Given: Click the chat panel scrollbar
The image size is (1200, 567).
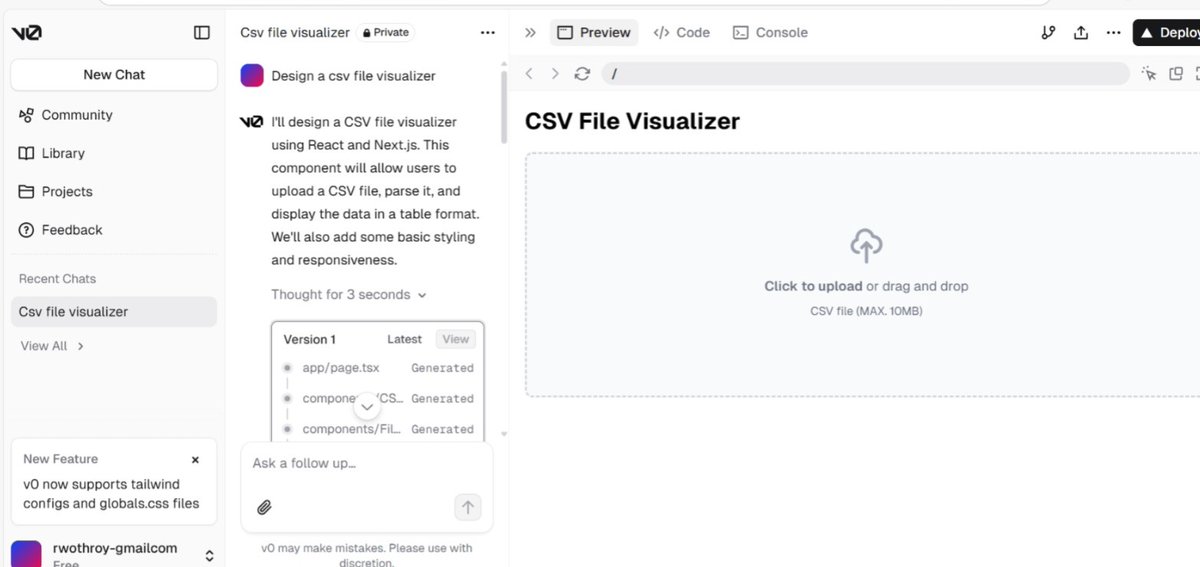Looking at the screenshot, I should pyautogui.click(x=504, y=107).
